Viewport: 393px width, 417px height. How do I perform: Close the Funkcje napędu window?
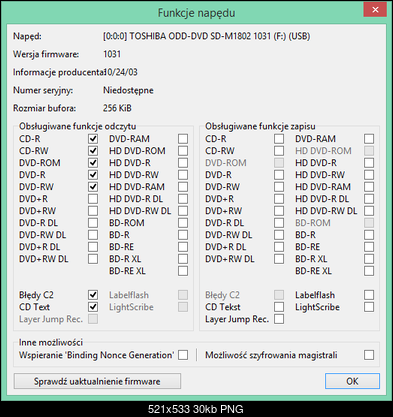tap(375, 10)
